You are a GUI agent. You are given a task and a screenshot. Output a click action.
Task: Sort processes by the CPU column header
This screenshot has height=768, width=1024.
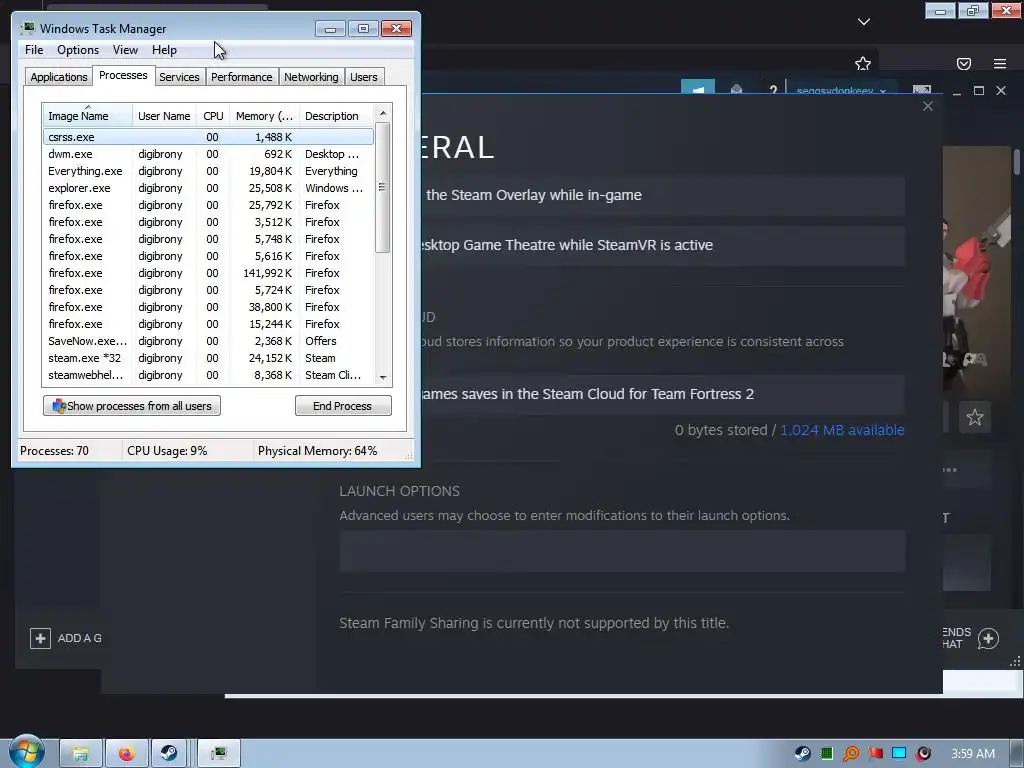pyautogui.click(x=213, y=116)
